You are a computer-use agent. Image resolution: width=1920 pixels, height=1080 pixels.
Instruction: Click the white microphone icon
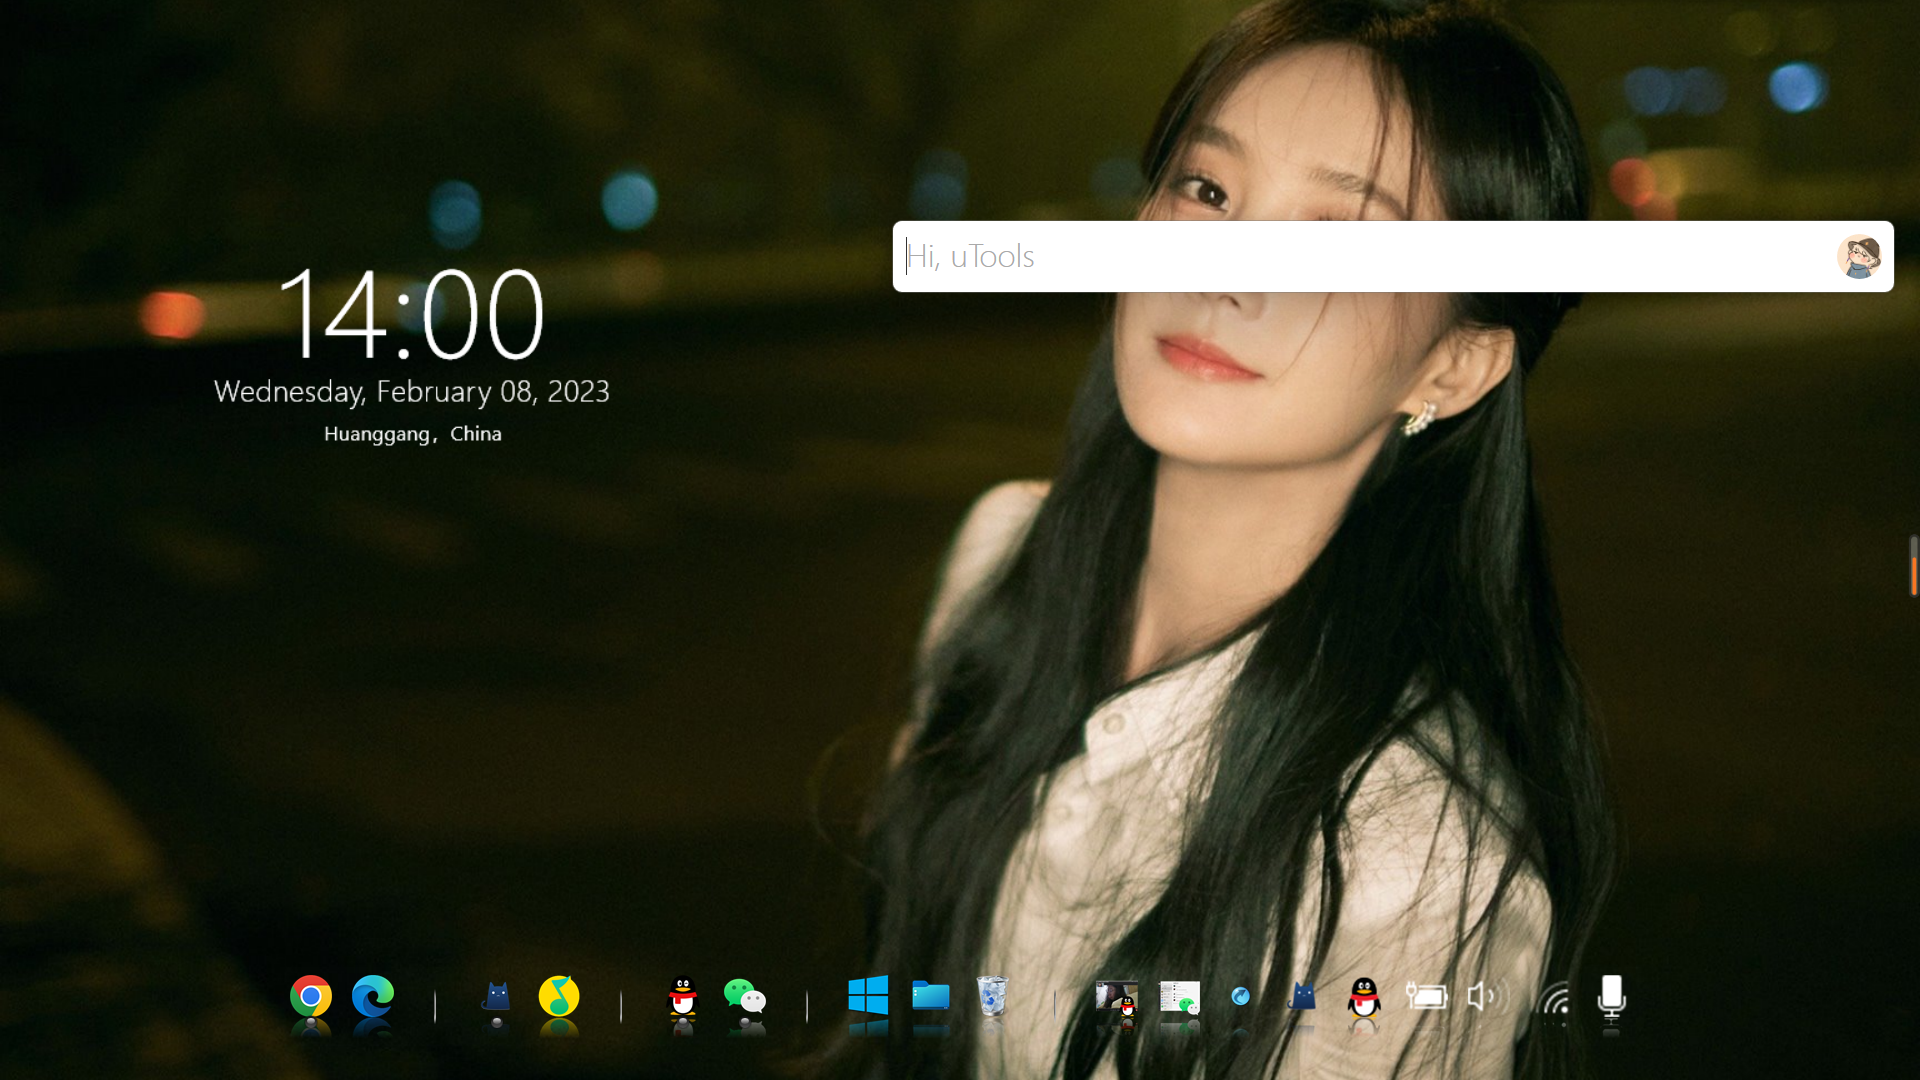point(1611,996)
